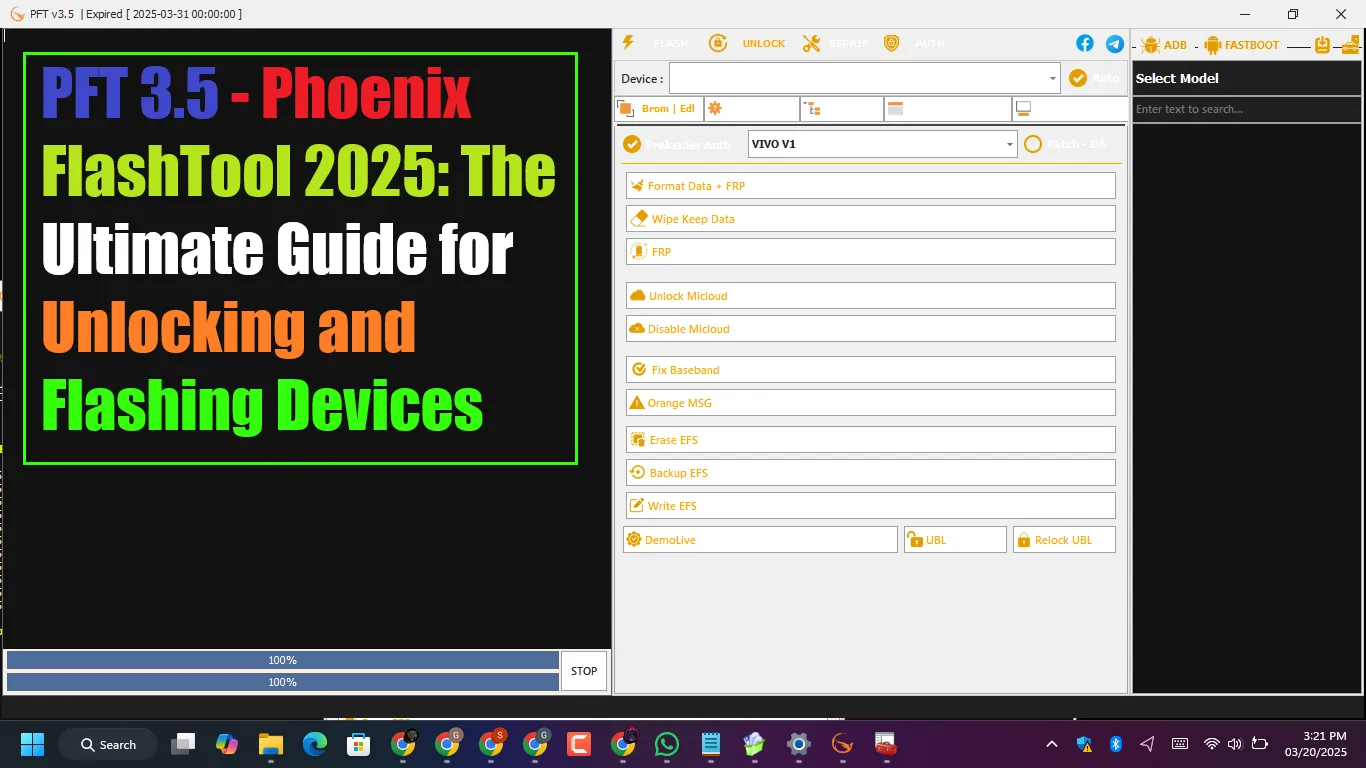1366x768 pixels.
Task: Open the tree-structure icon sub-tab
Action: [x=842, y=108]
